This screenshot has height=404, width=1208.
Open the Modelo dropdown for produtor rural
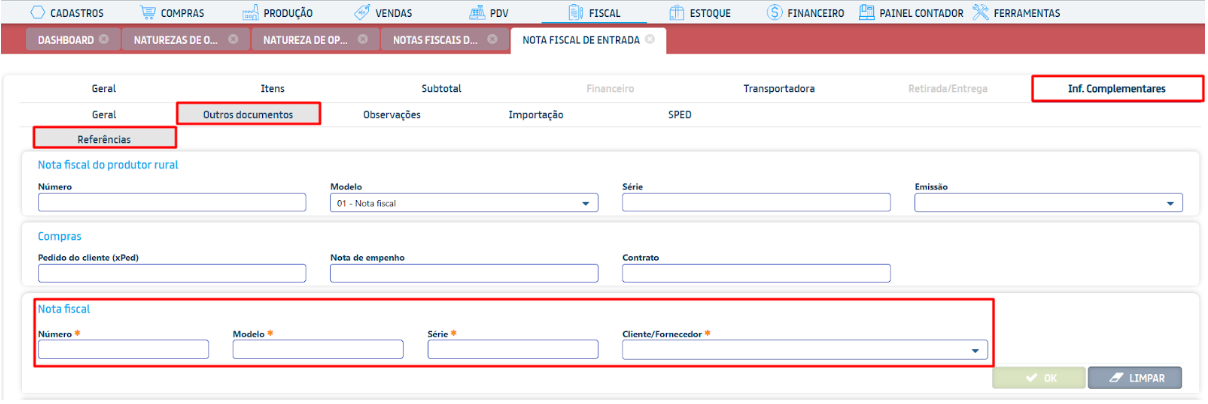pyautogui.click(x=586, y=204)
